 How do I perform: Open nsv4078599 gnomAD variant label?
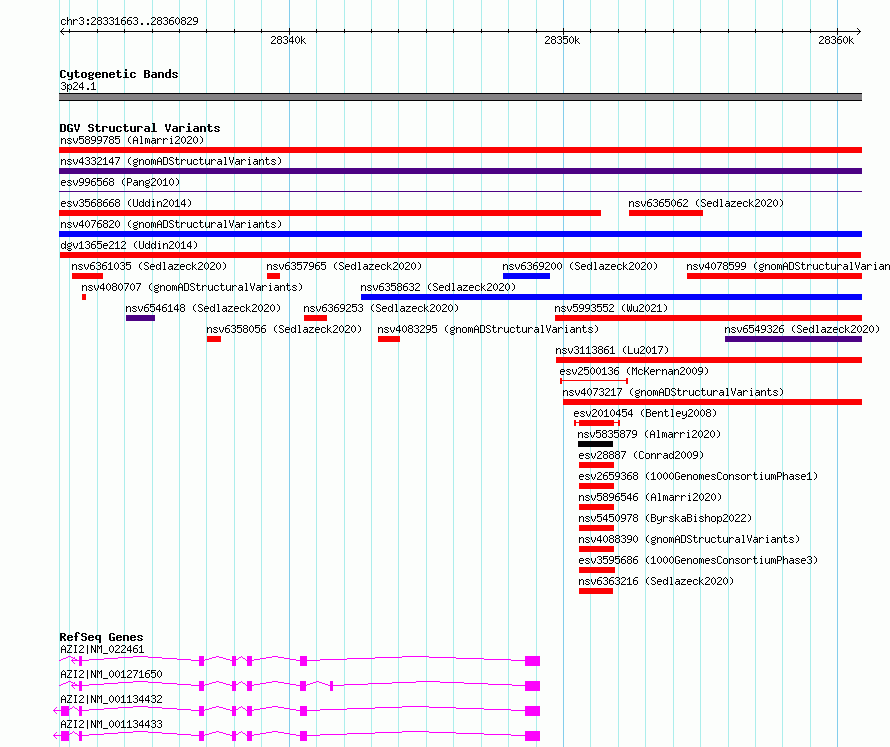coord(788,266)
